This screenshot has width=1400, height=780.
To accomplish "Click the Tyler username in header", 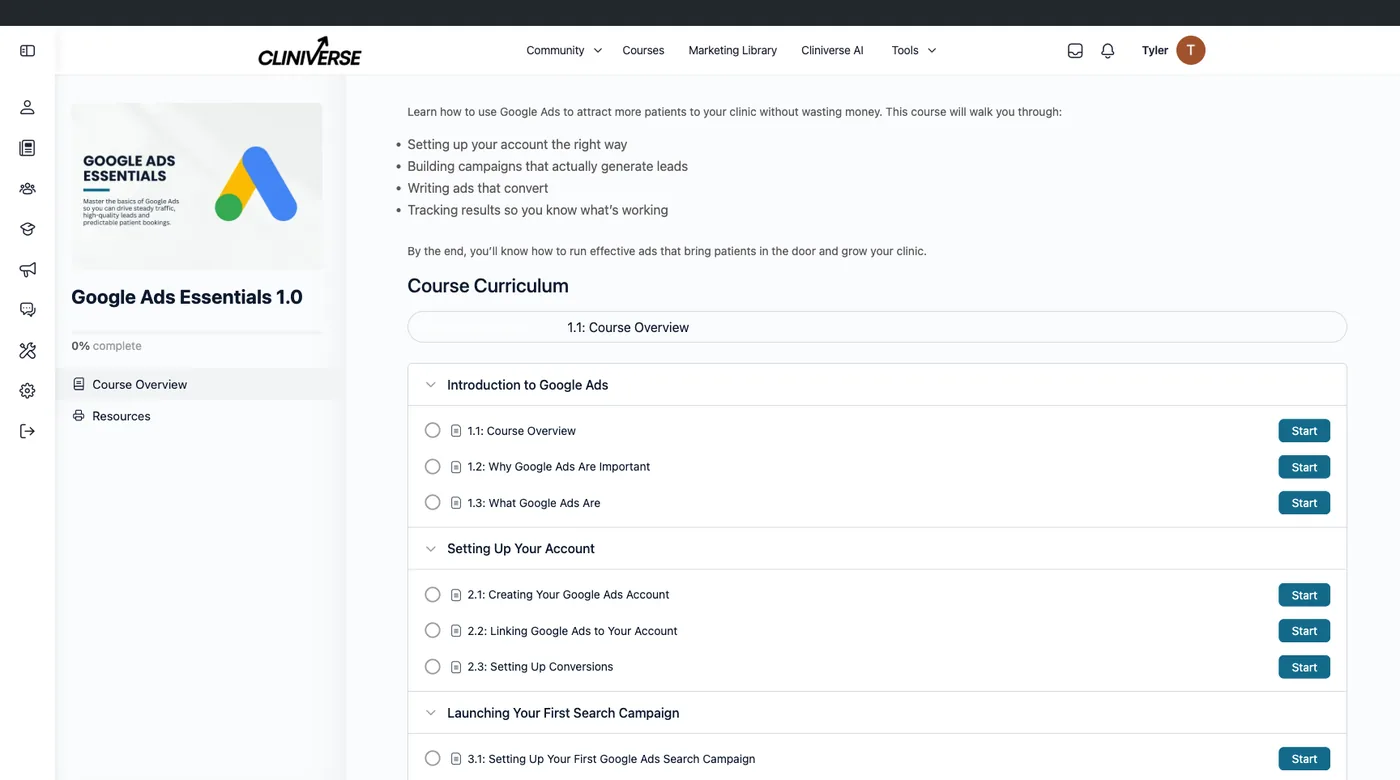I will 1155,50.
